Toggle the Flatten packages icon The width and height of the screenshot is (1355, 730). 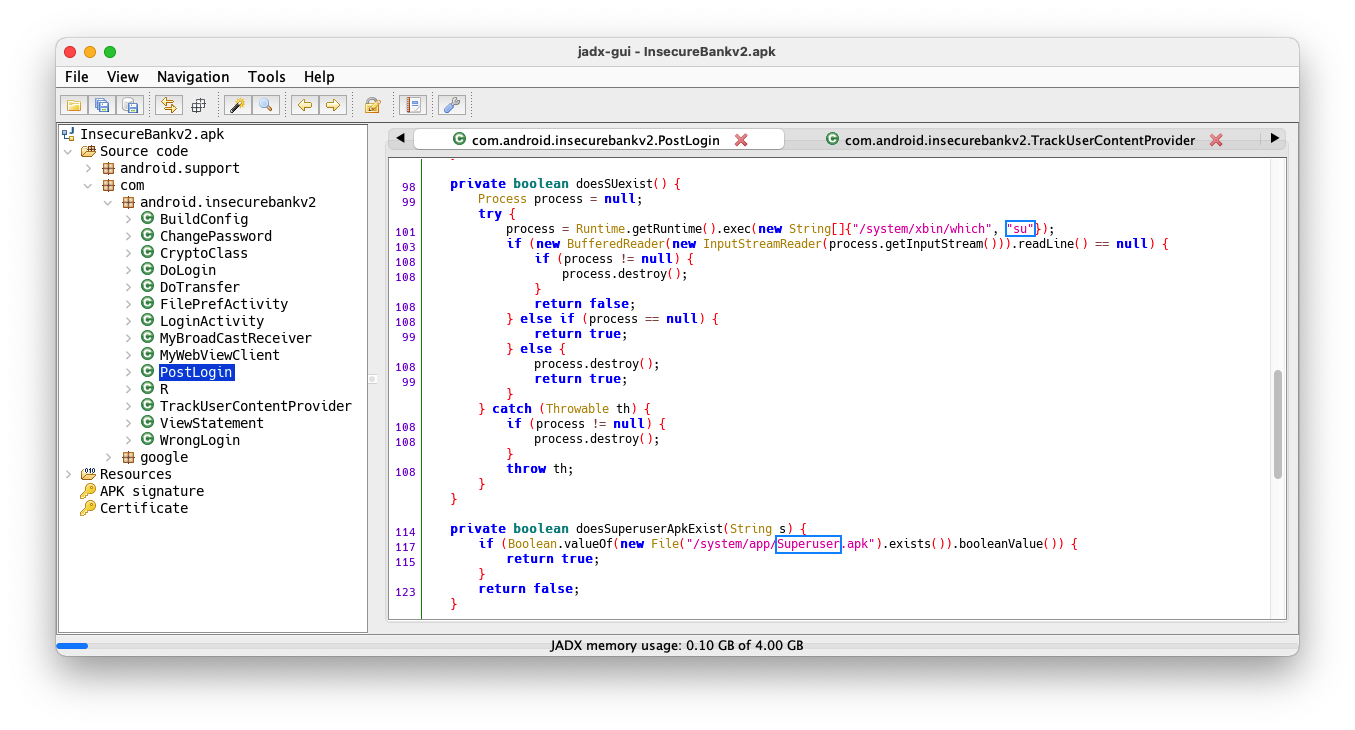coord(198,105)
